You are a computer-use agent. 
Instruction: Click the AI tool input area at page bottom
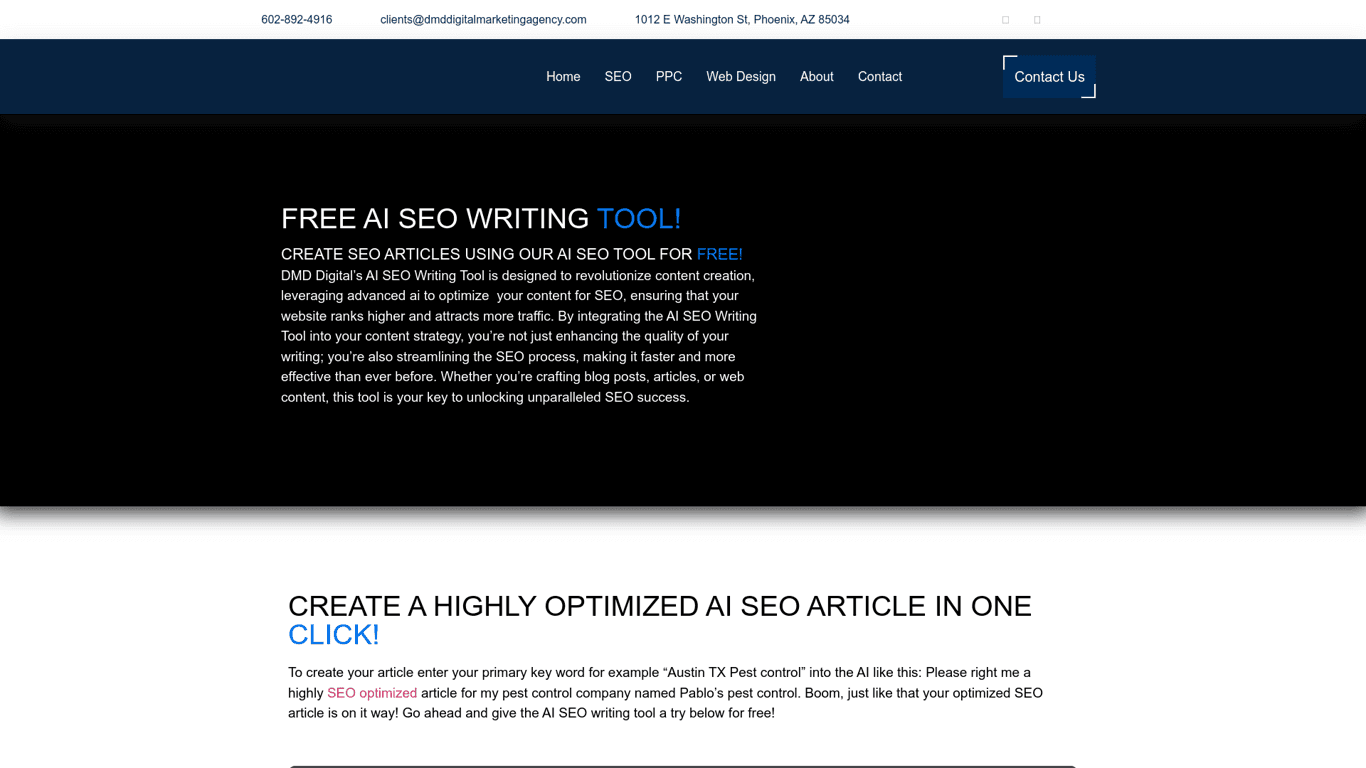point(683,765)
